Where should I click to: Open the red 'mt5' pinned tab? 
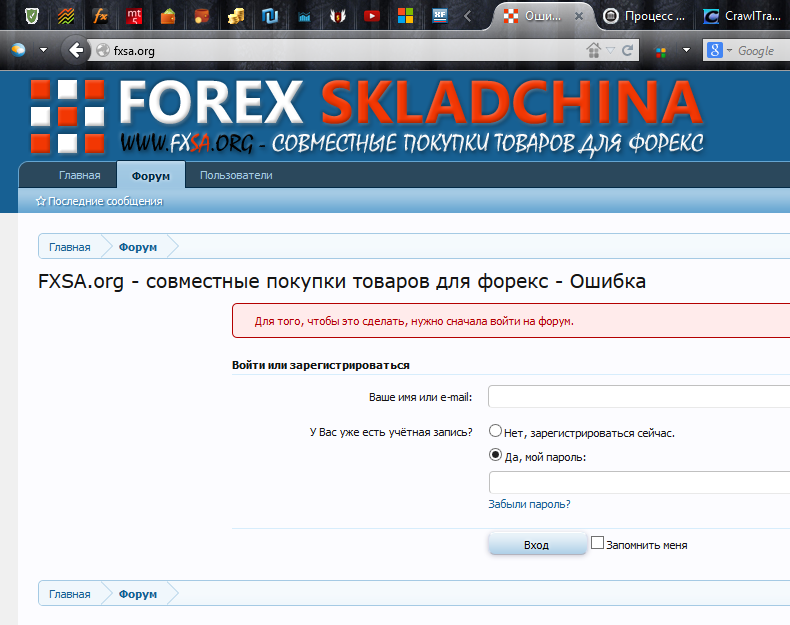click(134, 16)
